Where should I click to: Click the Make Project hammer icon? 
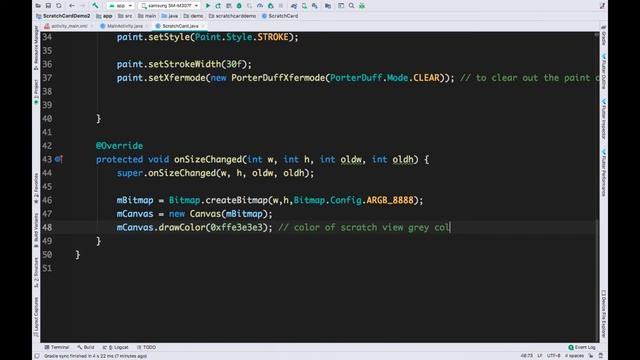pyautogui.click(x=95, y=6)
